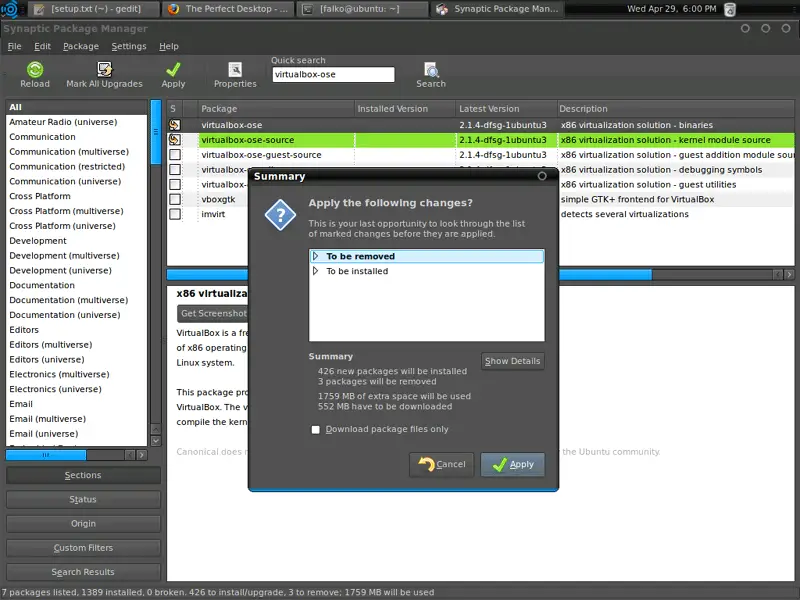
Task: Open the Settings menu
Action: pos(128,46)
